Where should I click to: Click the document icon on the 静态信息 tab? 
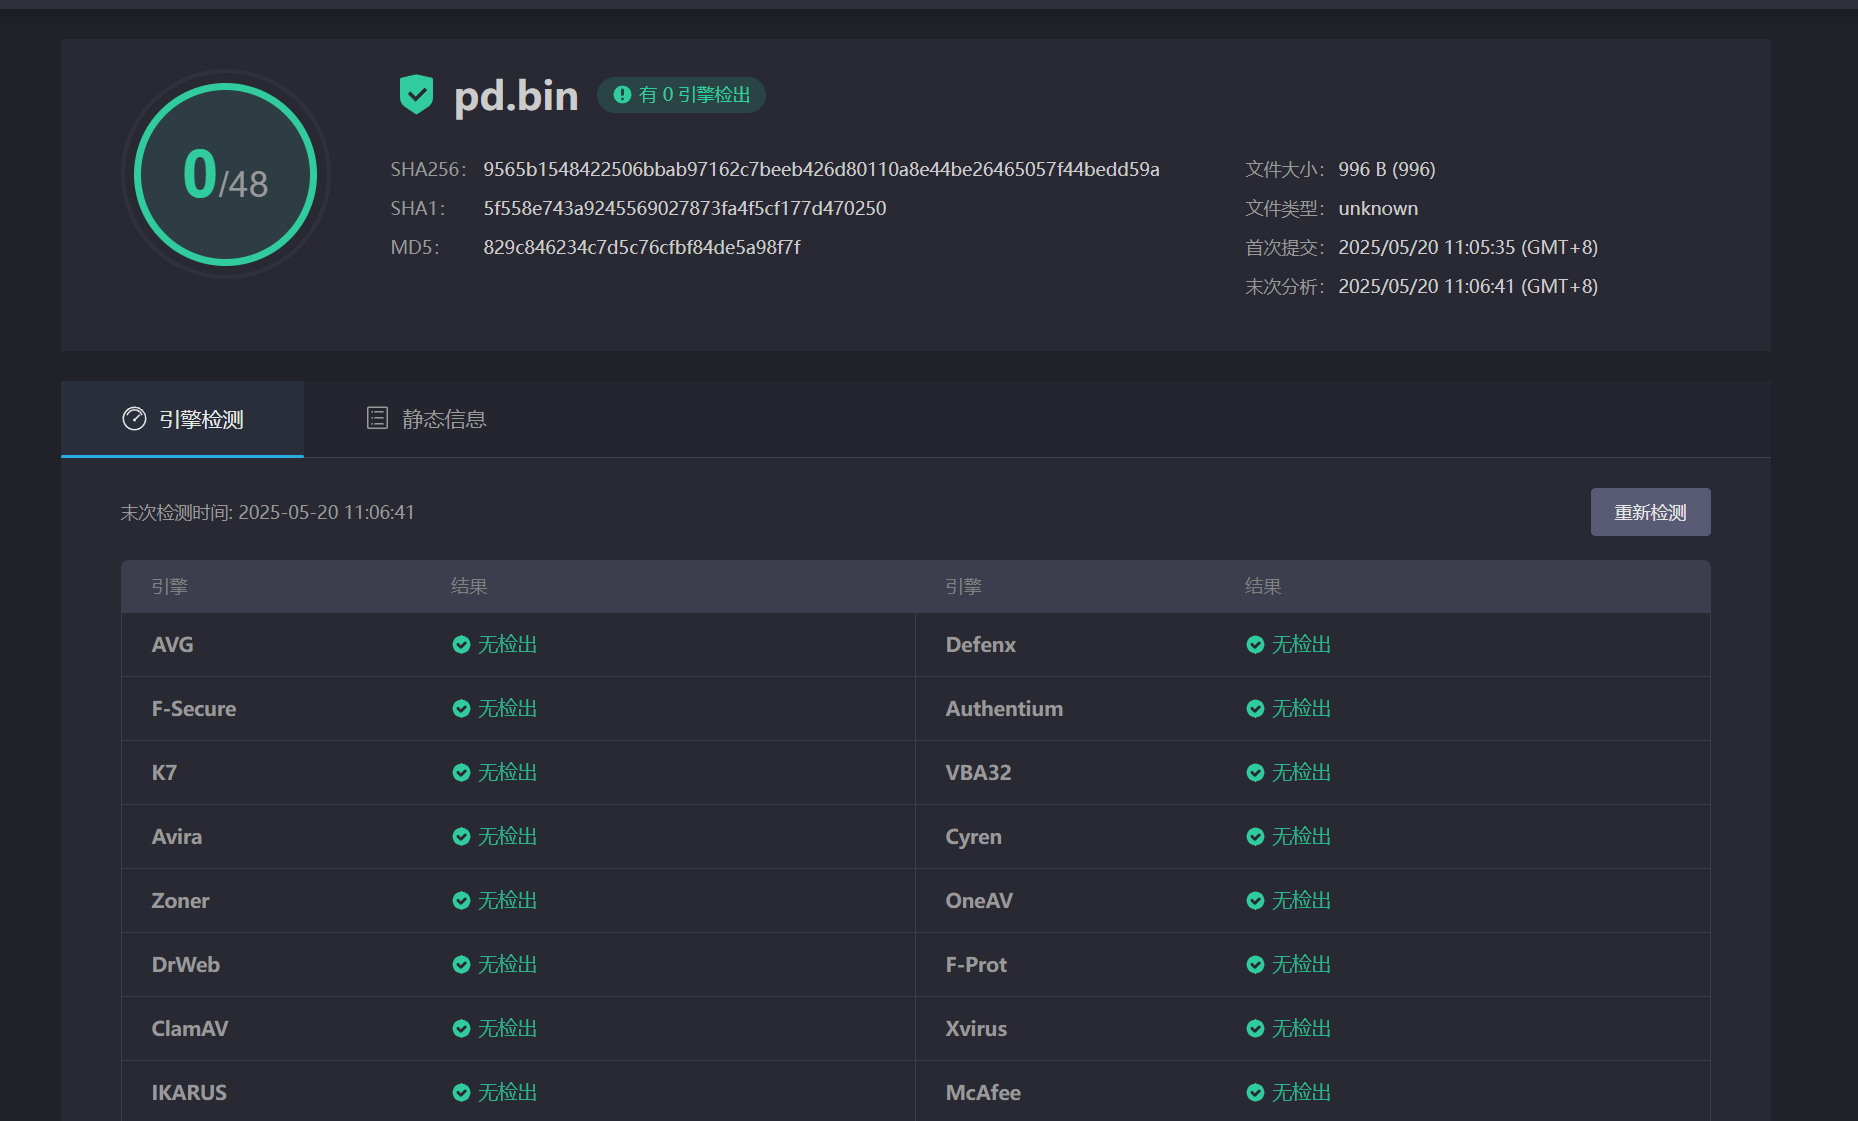[377, 418]
